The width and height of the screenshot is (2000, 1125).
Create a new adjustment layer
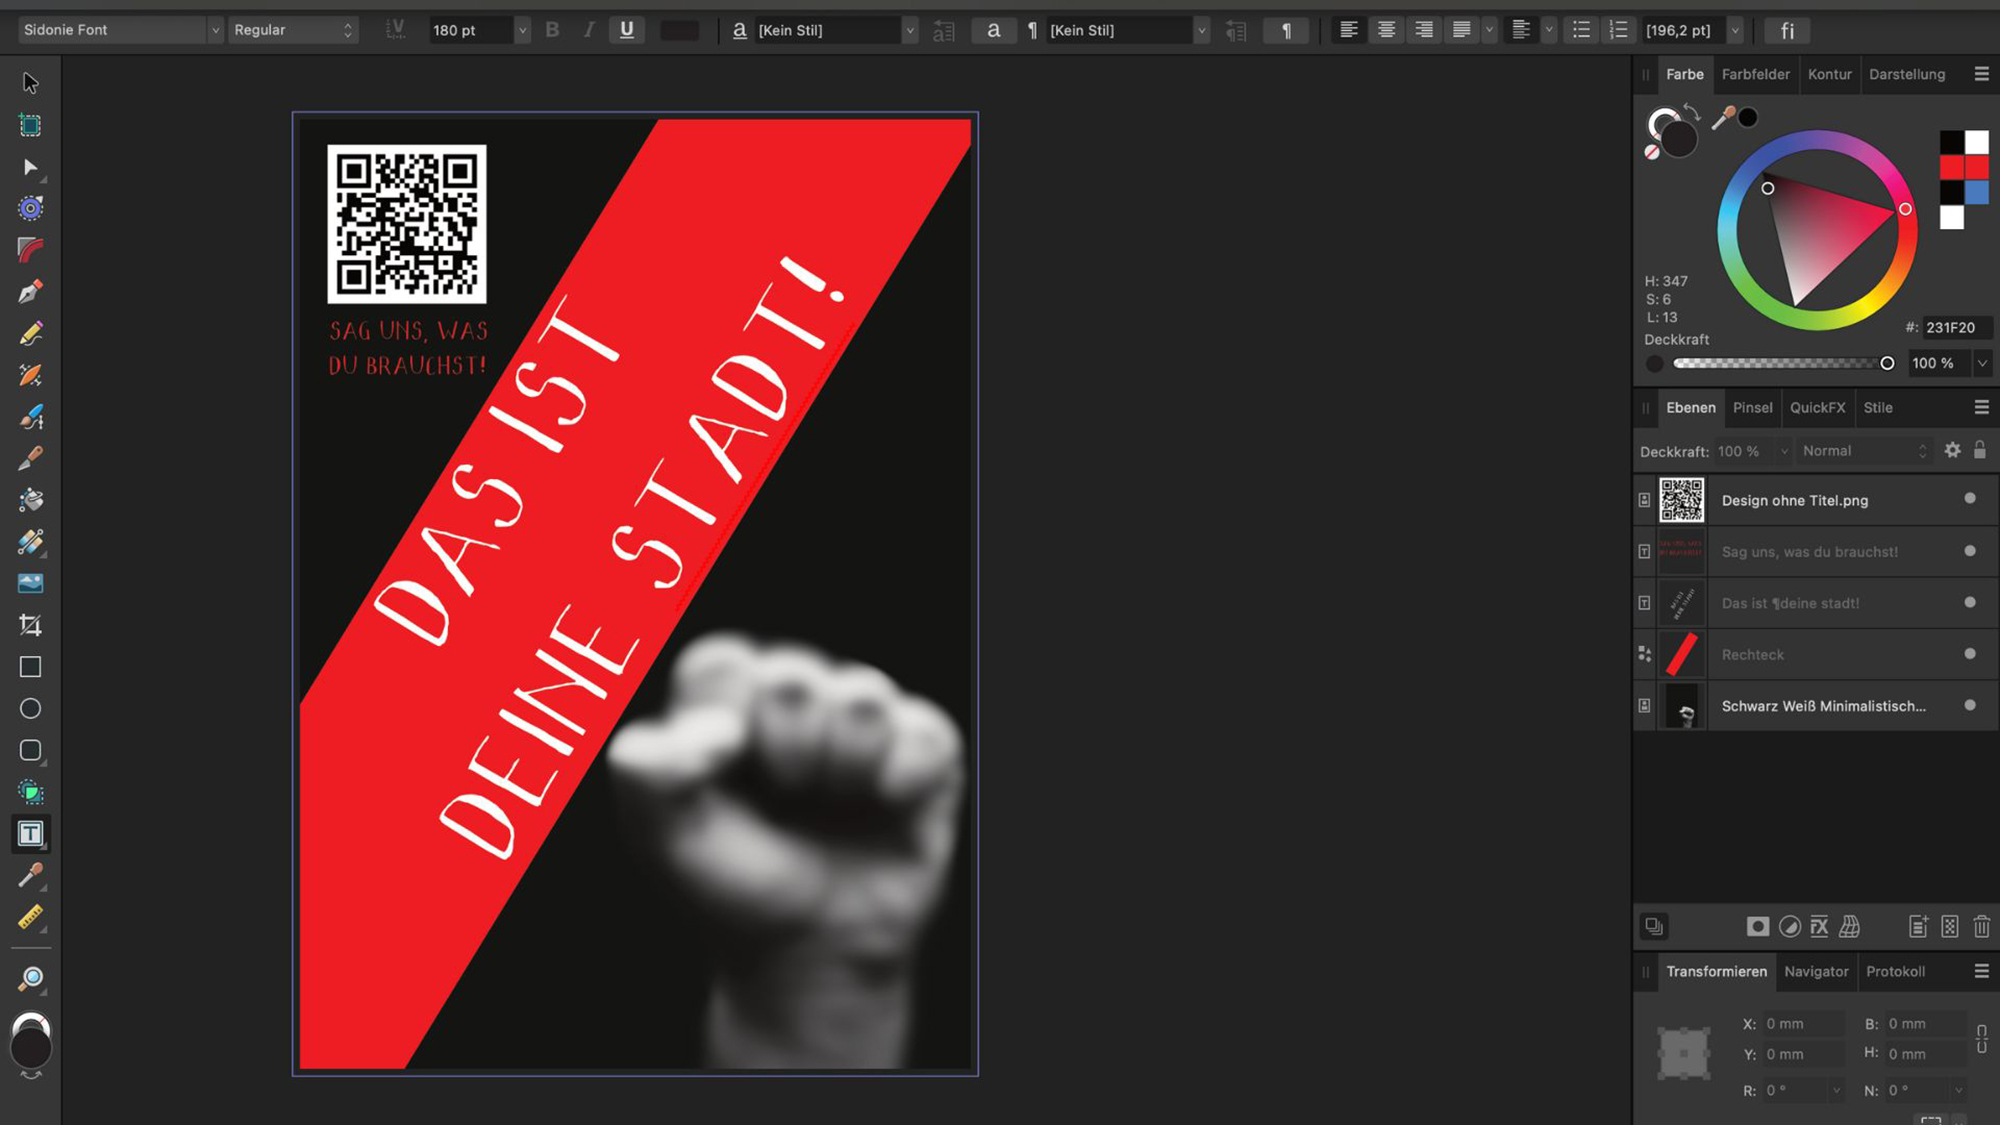point(1789,926)
